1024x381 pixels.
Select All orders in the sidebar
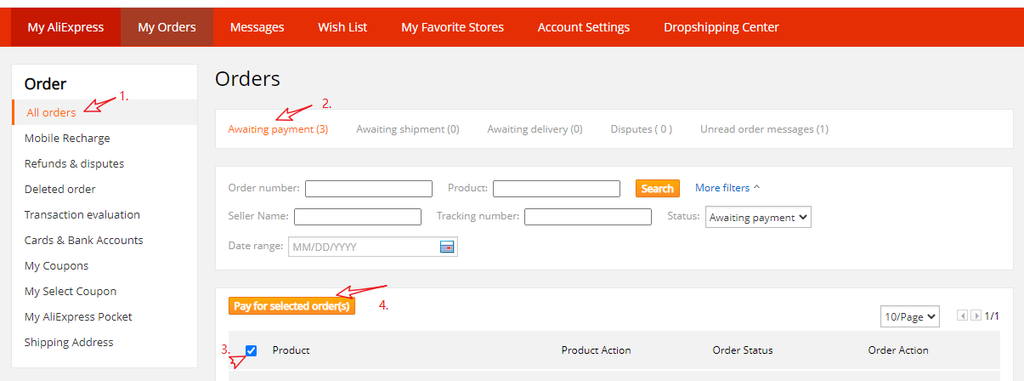click(x=51, y=112)
